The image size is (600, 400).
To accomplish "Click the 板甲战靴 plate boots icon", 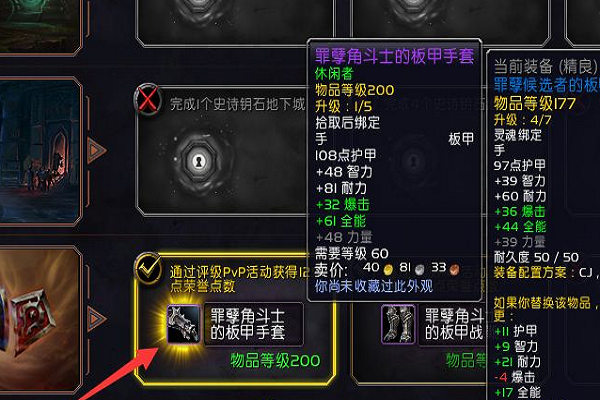I will click(398, 324).
